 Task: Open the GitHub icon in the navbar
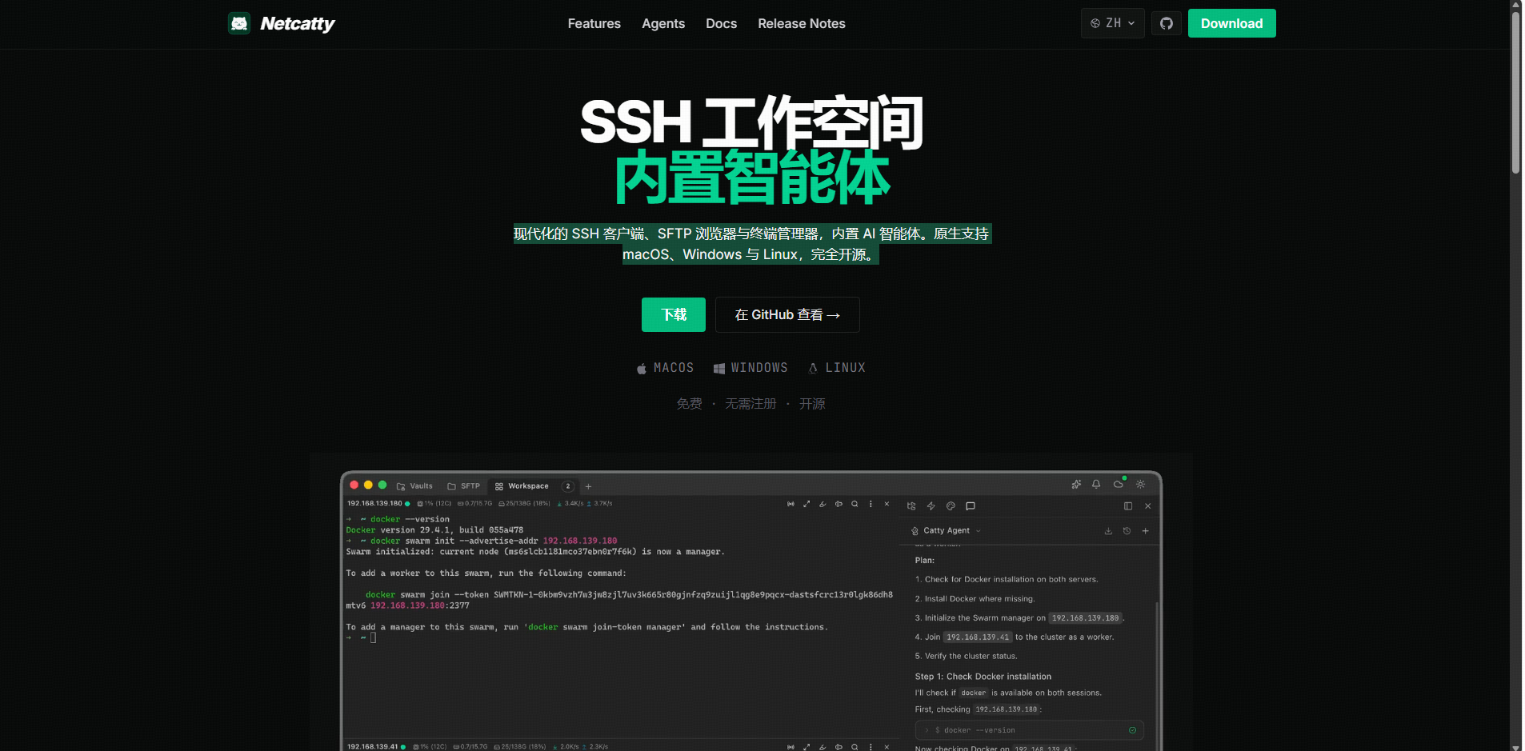1166,23
